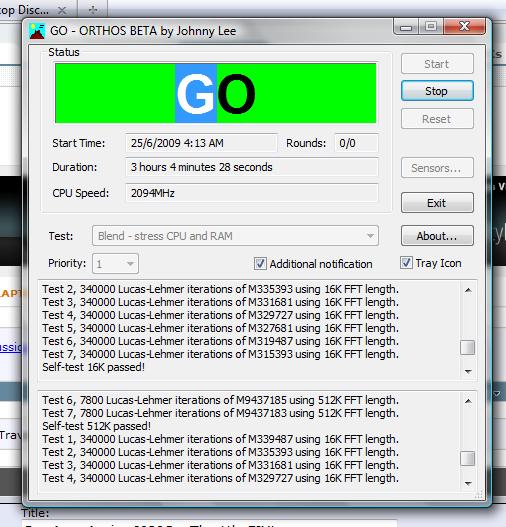Open the About dialog
Screen dimensions: 506x527
(437, 236)
